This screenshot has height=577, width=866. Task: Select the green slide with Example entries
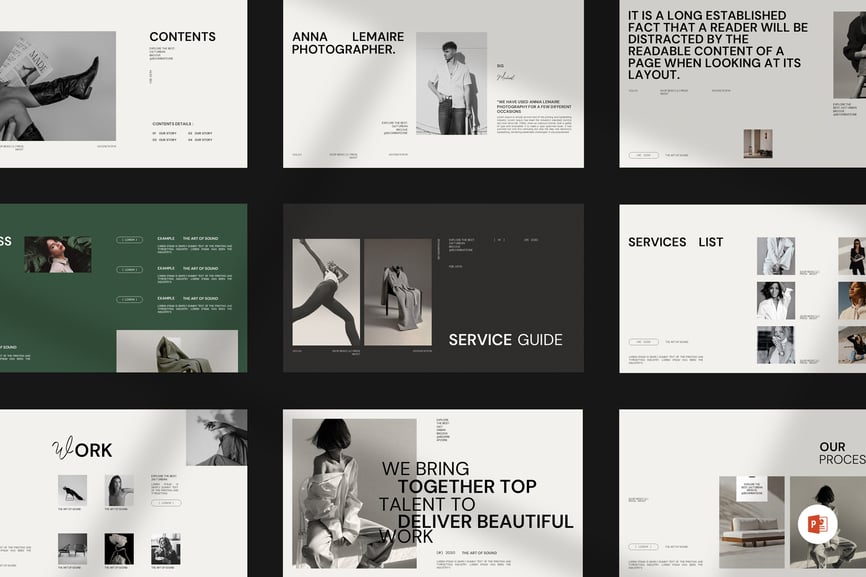(x=123, y=288)
